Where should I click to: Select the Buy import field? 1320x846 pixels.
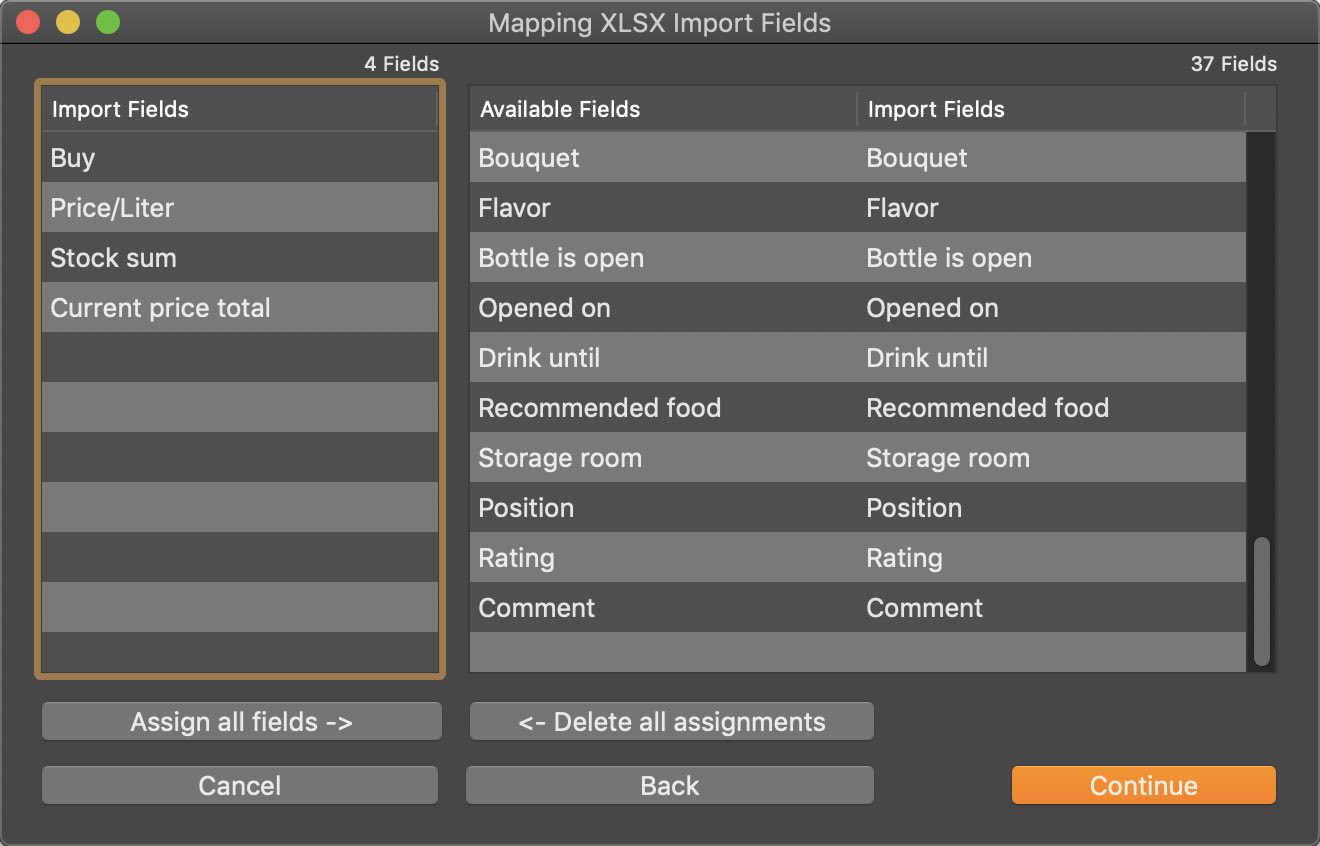tap(239, 158)
